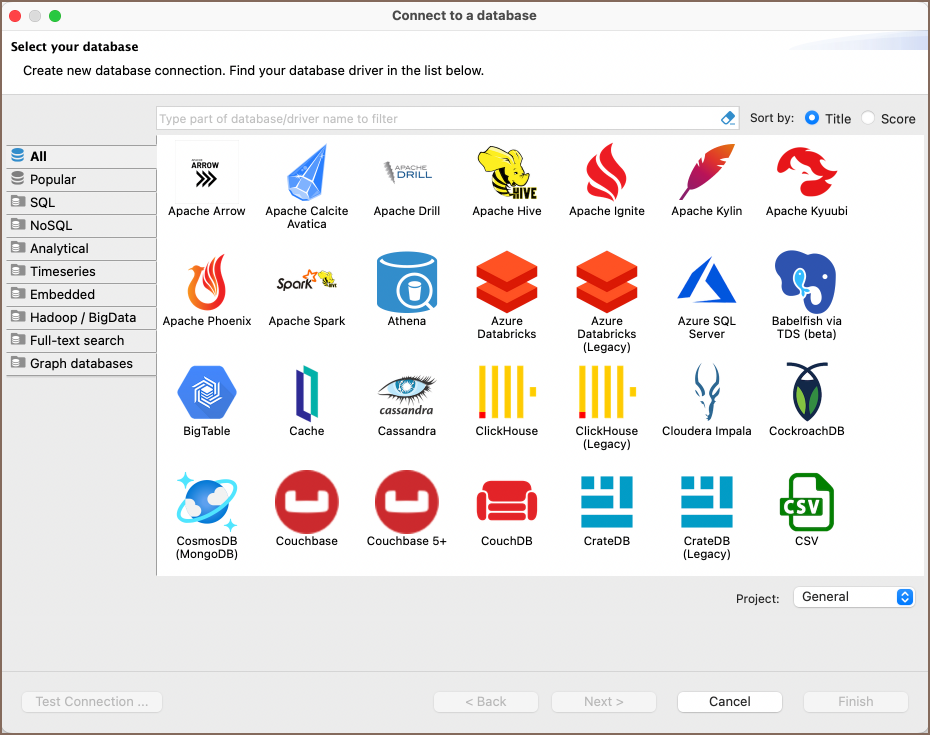Clear the filter with eraser icon
930x735 pixels.
pyautogui.click(x=728, y=118)
